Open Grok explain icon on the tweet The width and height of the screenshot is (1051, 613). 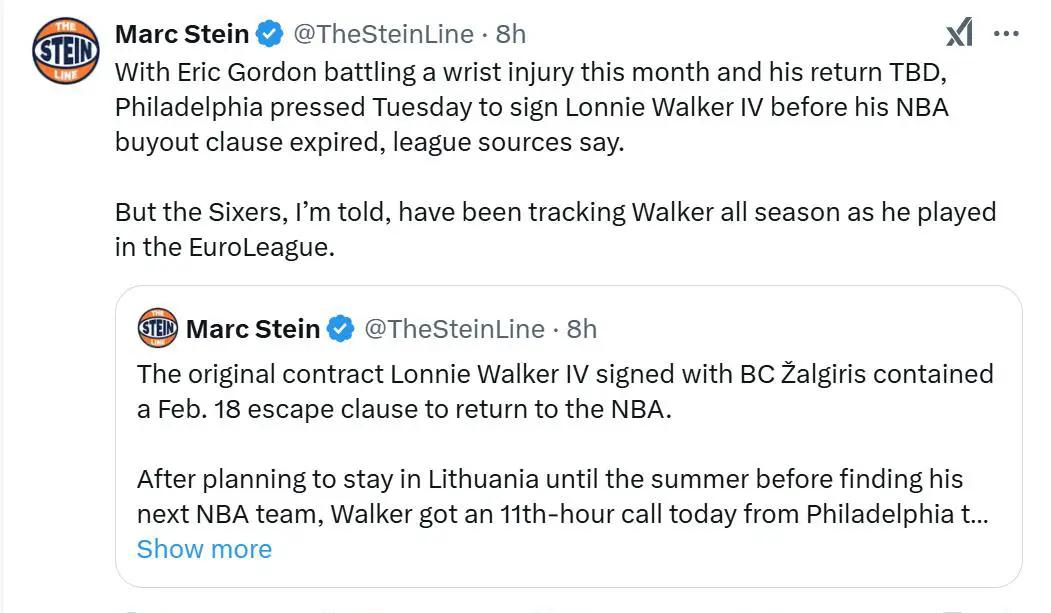click(959, 32)
